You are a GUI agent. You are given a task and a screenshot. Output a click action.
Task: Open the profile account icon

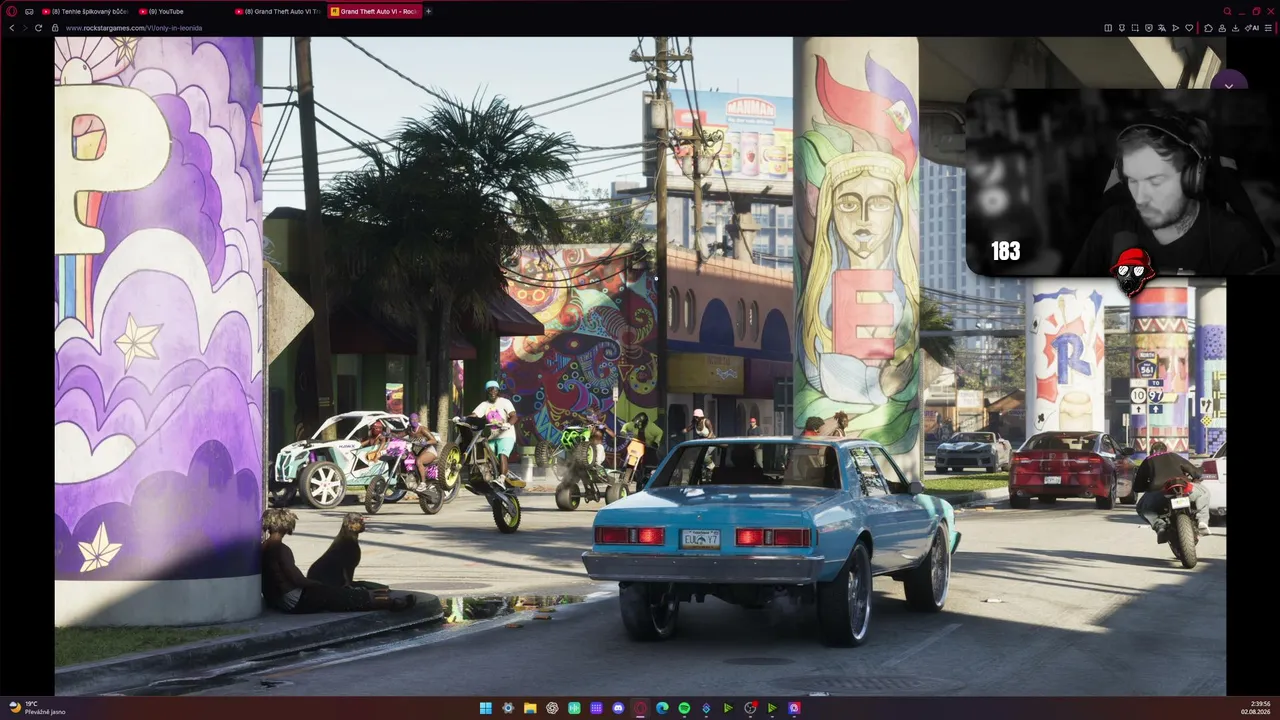pos(1221,28)
